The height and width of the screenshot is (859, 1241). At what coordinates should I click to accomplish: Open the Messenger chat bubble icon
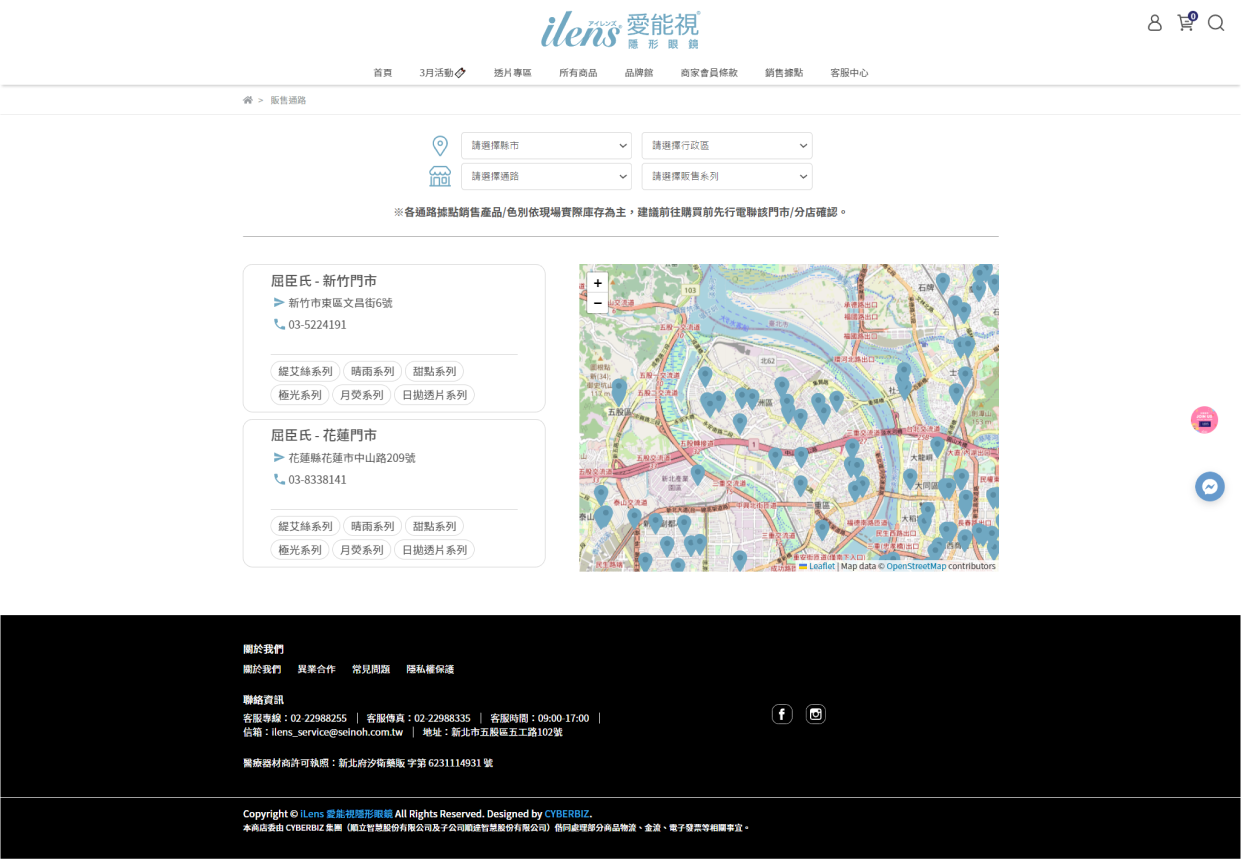1210,486
